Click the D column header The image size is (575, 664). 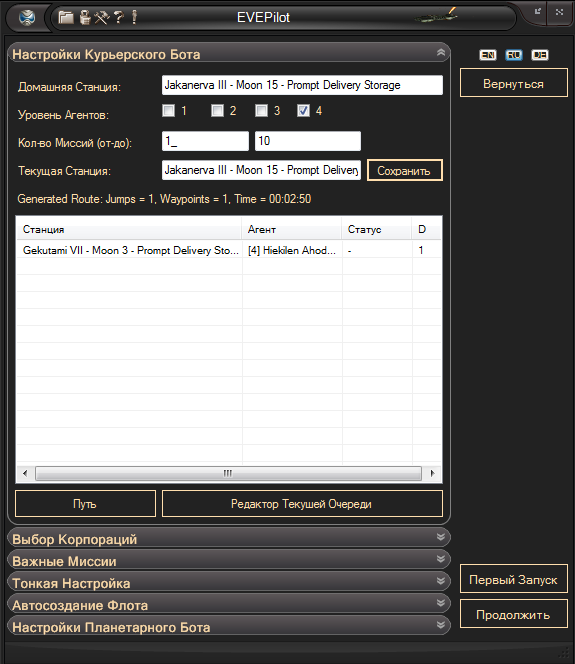426,229
